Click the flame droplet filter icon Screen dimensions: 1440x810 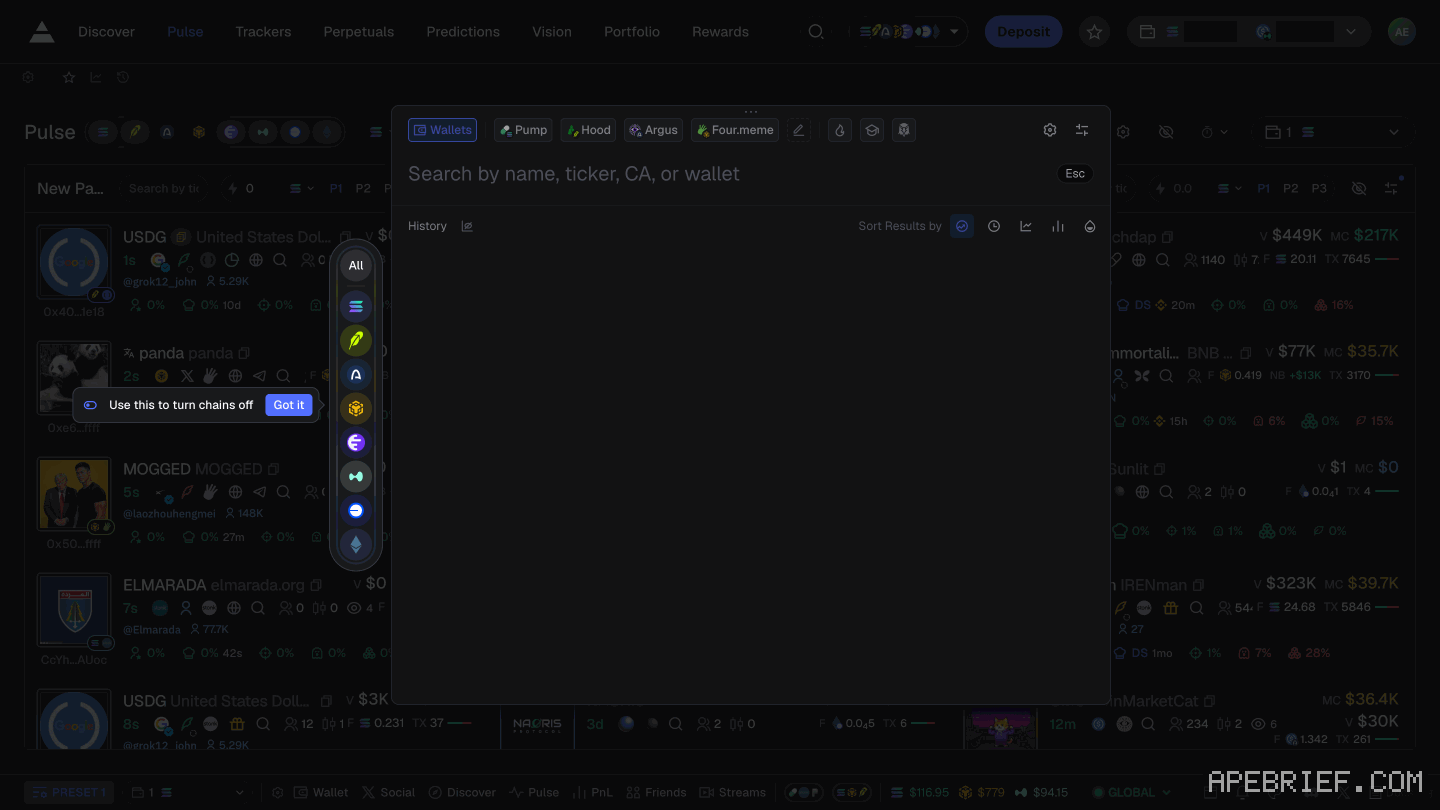840,130
